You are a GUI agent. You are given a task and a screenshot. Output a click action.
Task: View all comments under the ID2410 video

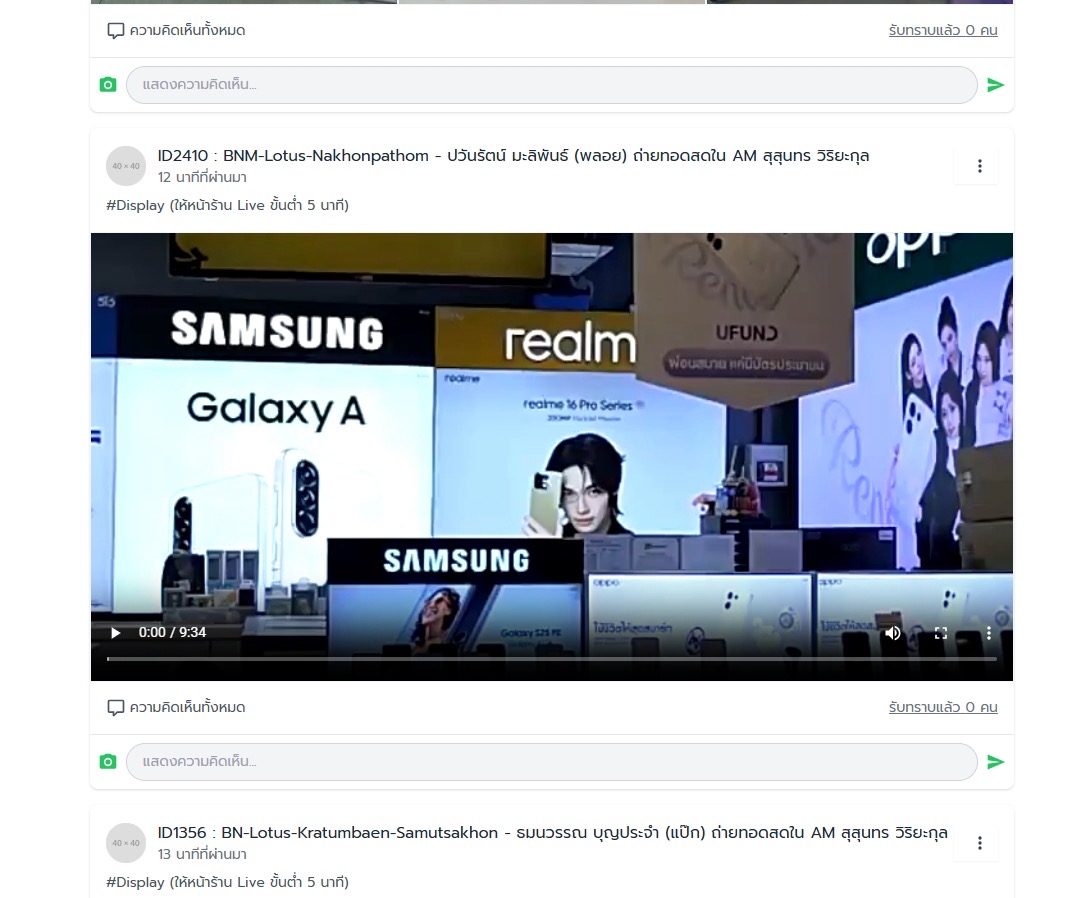[x=176, y=707]
